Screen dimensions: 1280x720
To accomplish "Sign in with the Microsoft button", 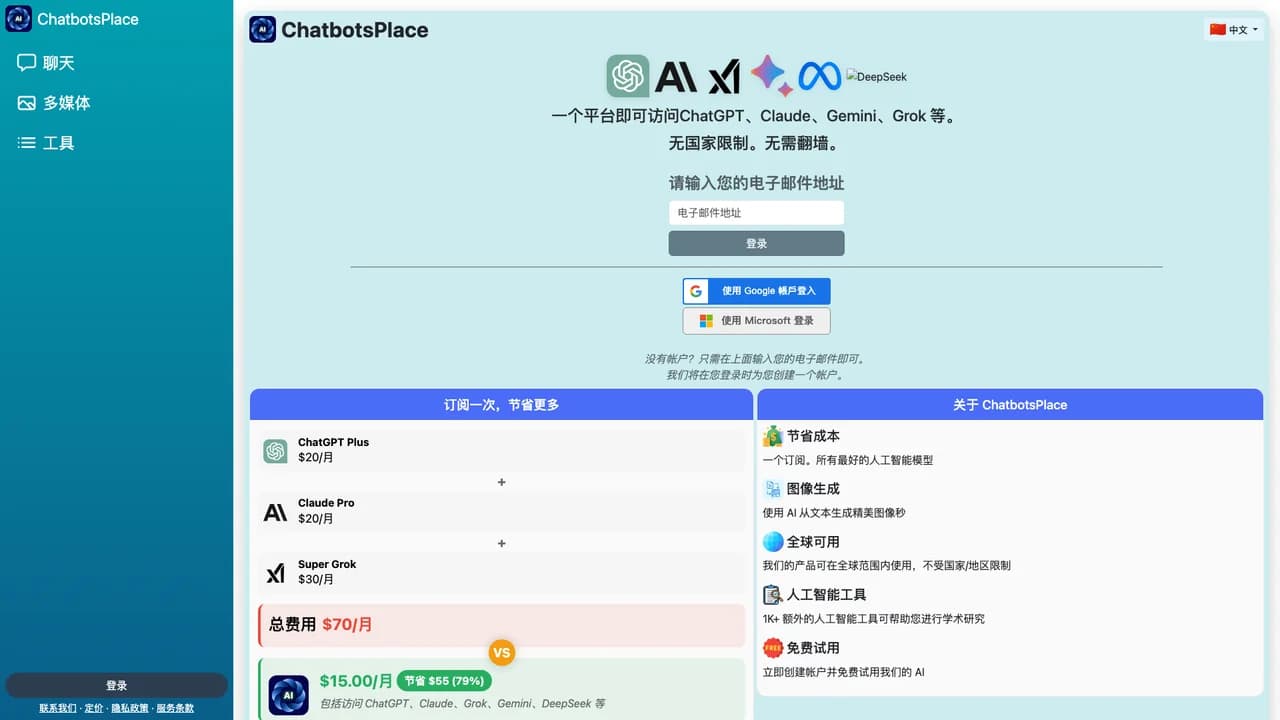I will (756, 321).
